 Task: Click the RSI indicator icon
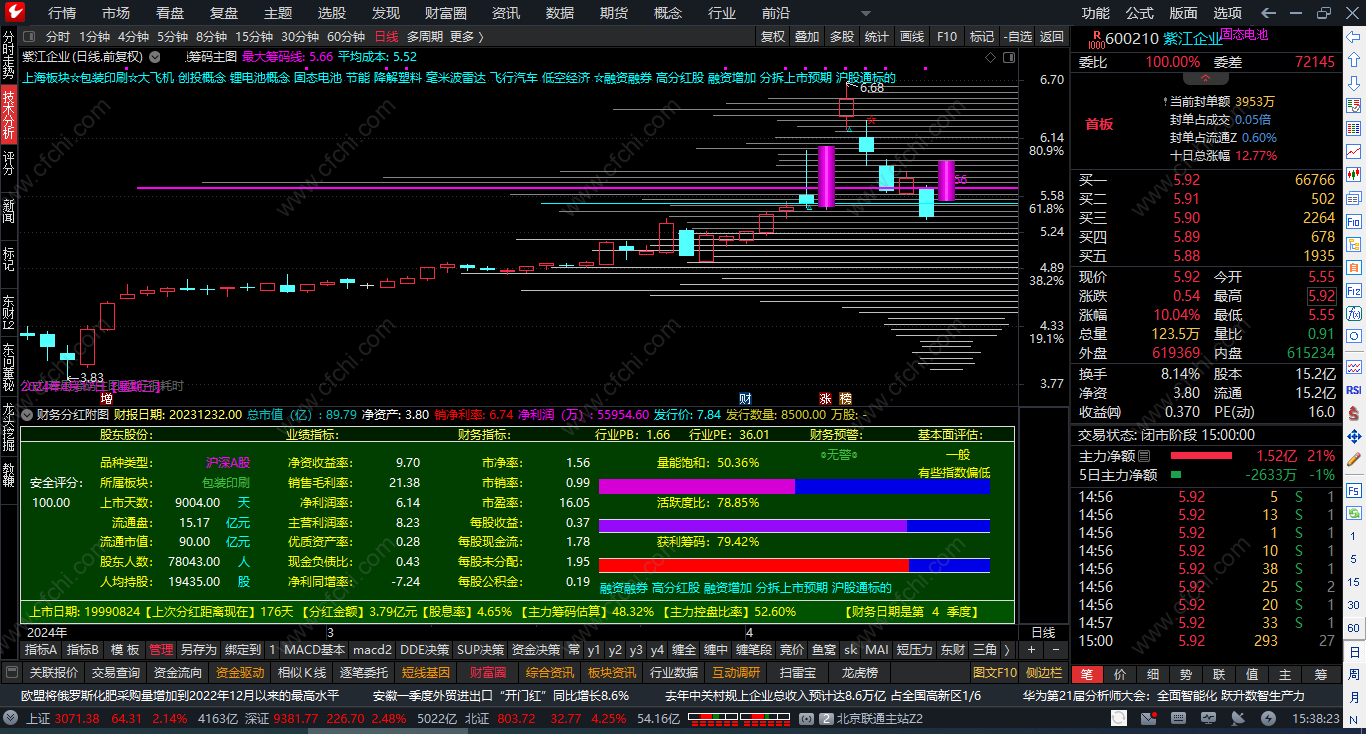tap(1354, 390)
